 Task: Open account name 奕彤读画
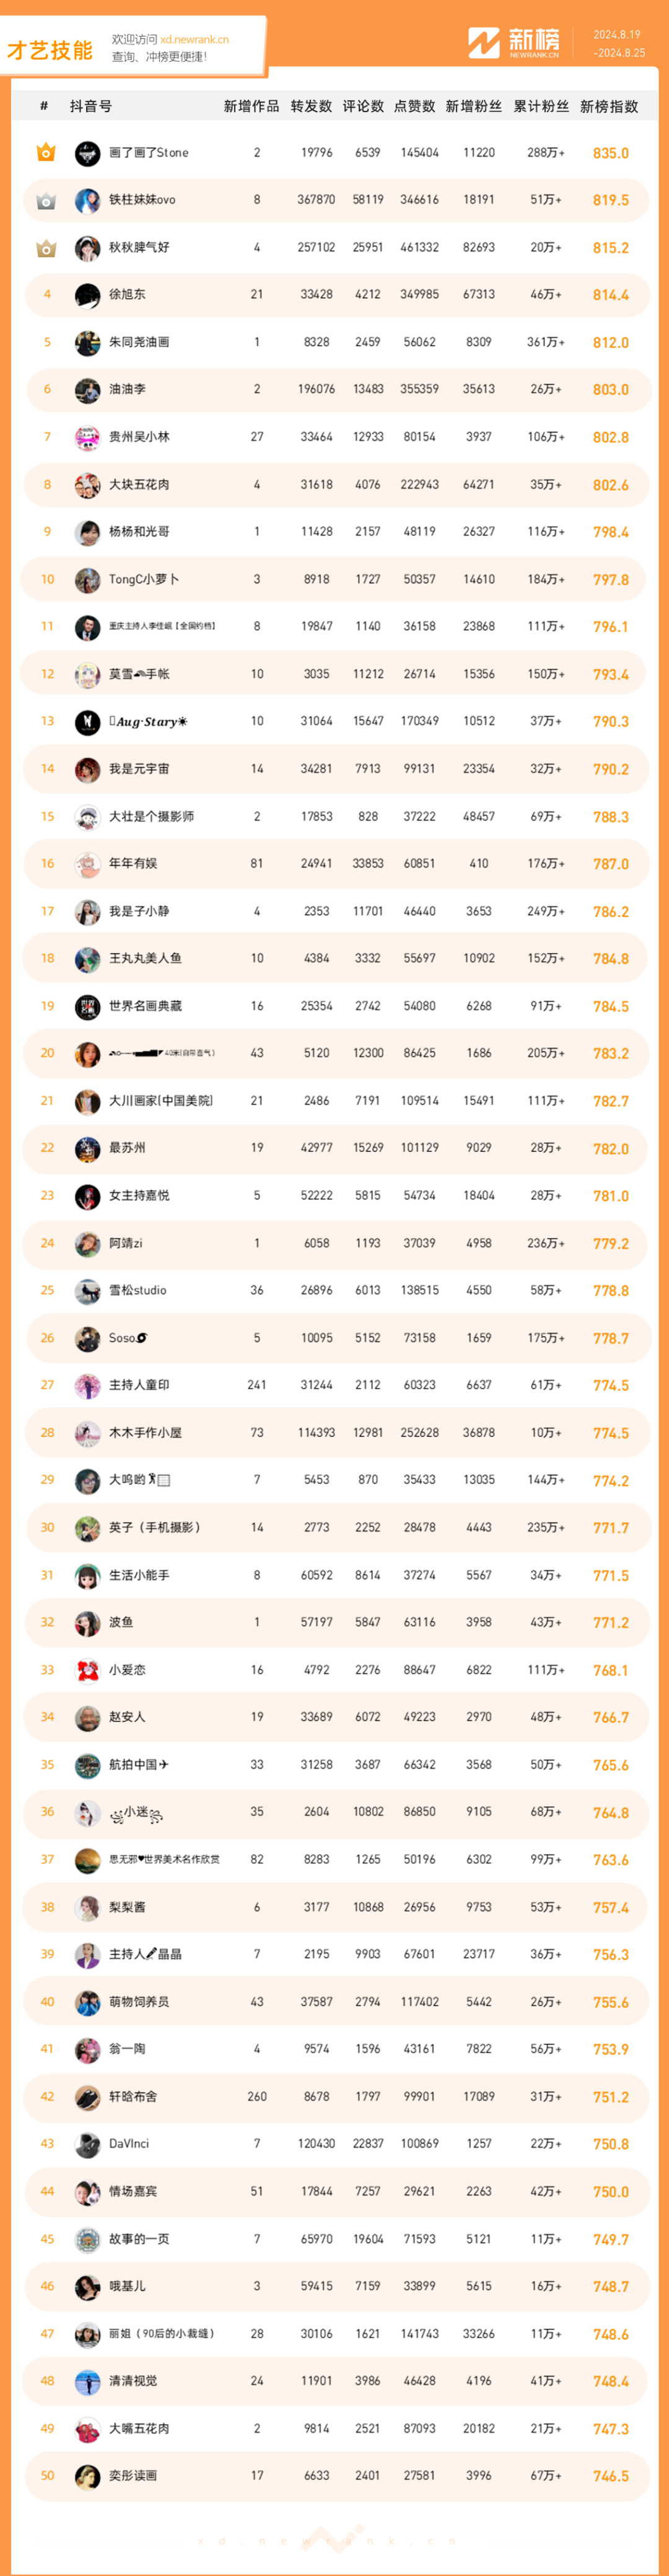133,2475
